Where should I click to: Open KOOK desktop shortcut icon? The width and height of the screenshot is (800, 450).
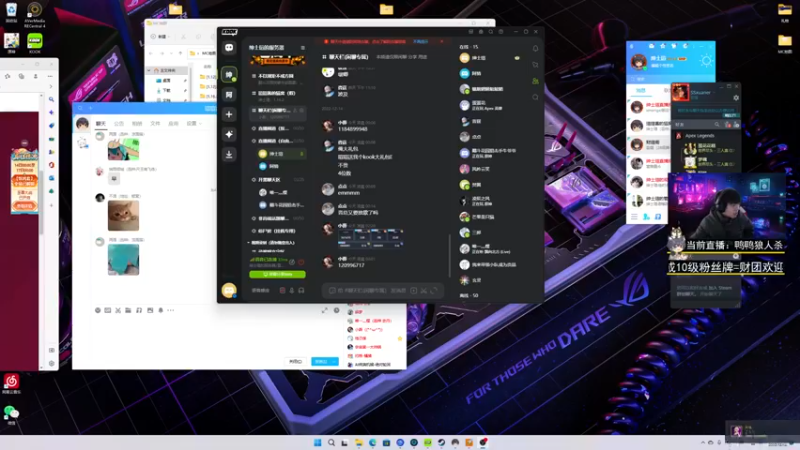[x=35, y=43]
